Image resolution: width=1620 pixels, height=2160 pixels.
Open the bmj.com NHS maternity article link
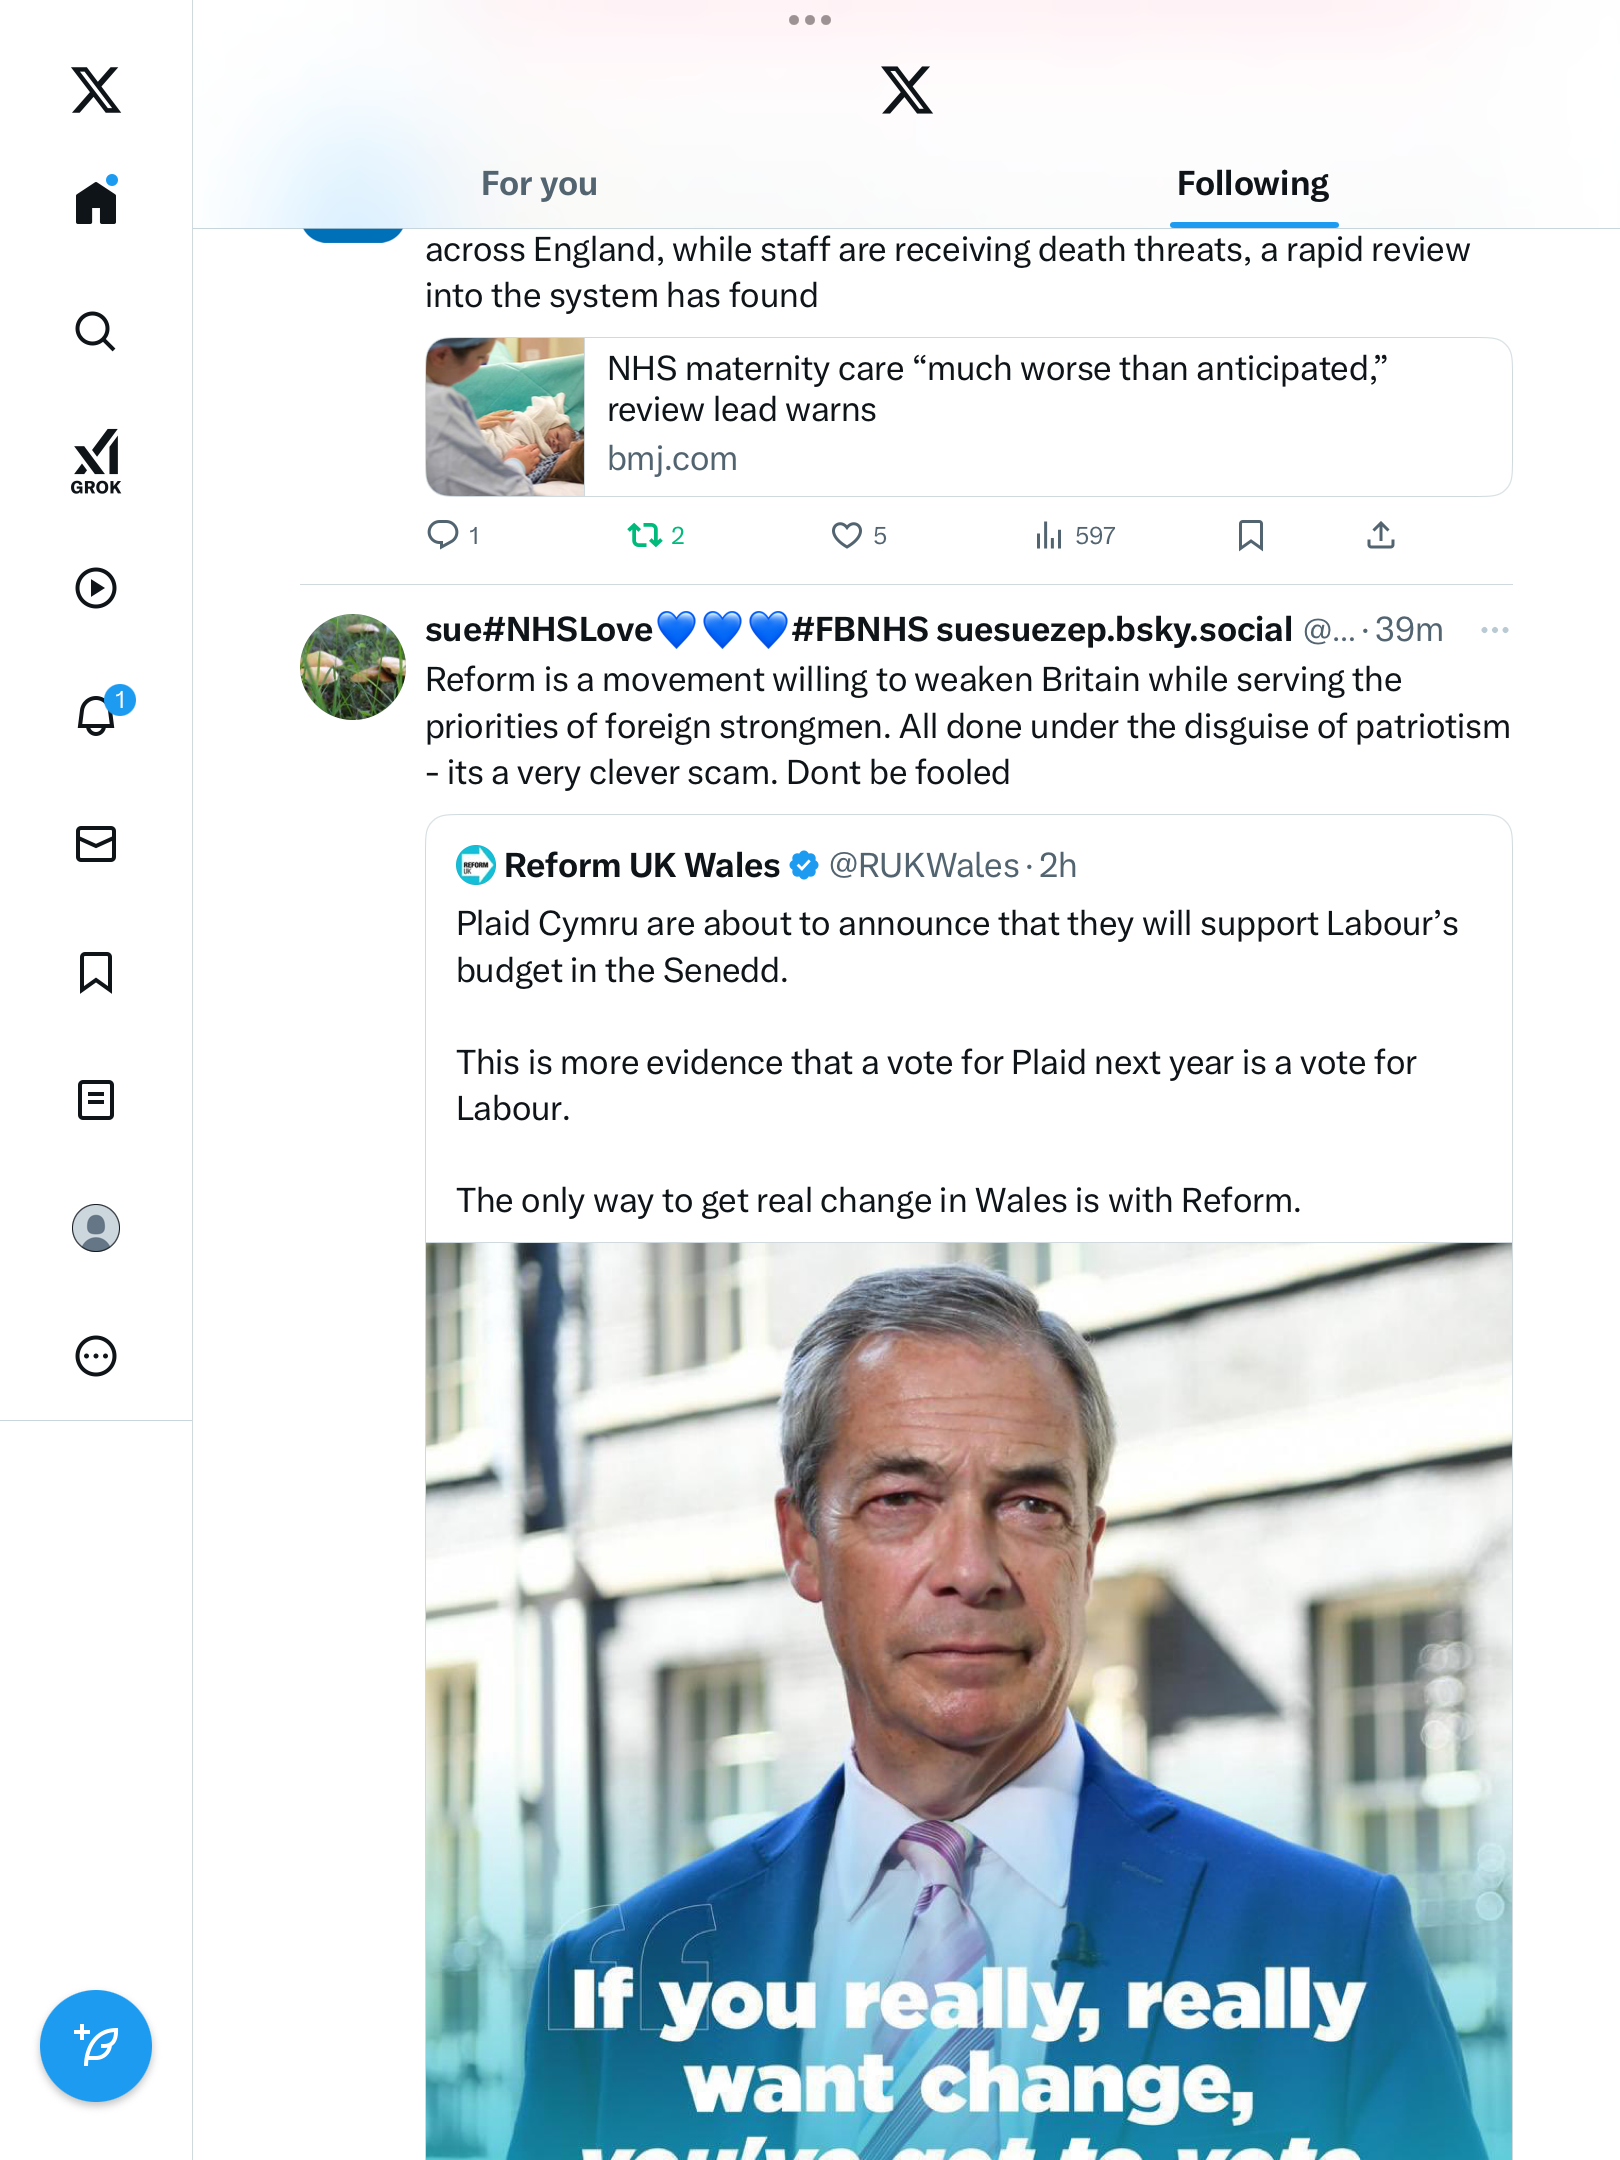tap(968, 417)
